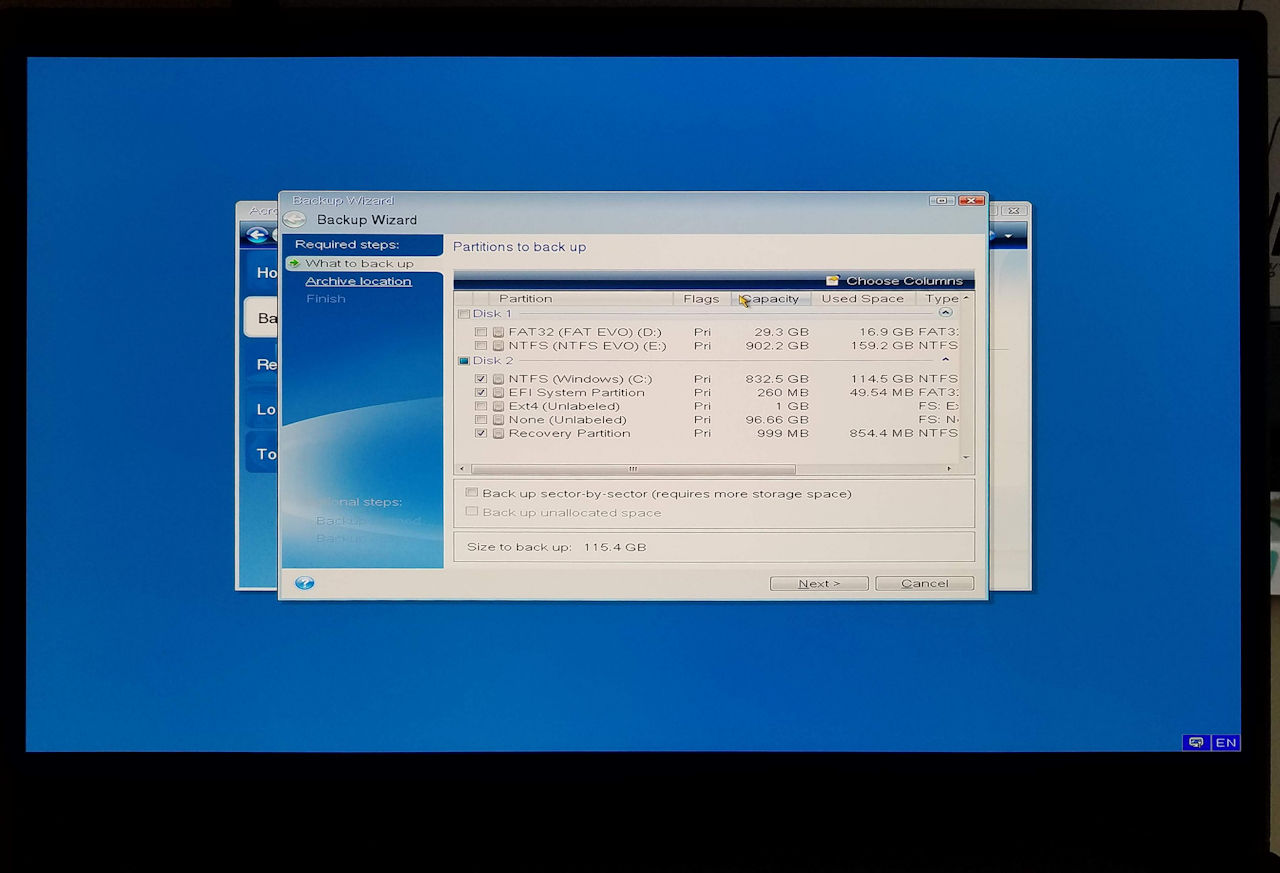
Task: Collapse the Disk 1 group
Action: 946,313
